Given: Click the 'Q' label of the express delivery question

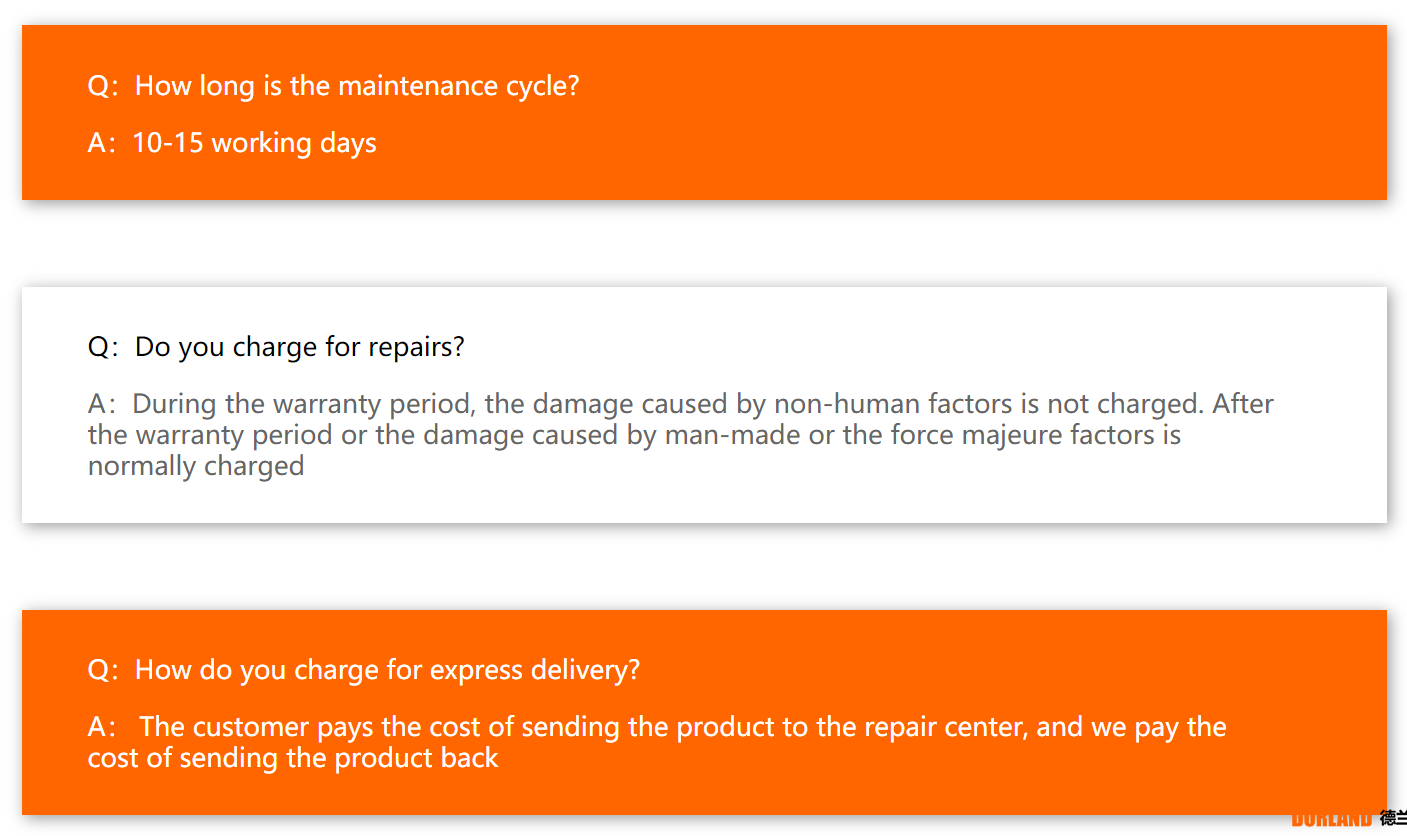Looking at the screenshot, I should 100,670.
